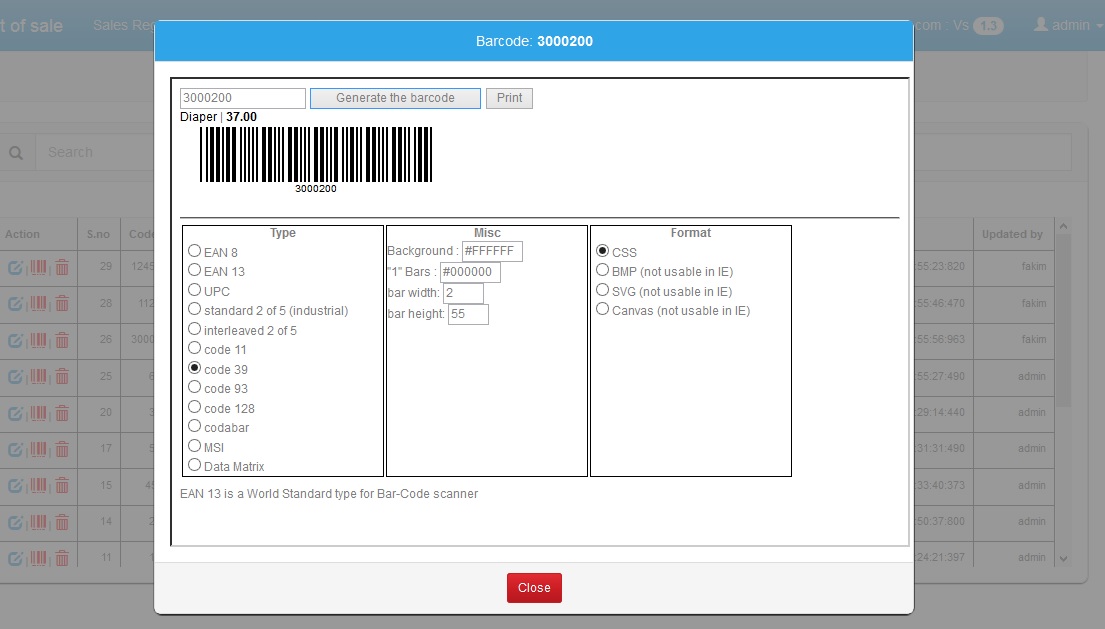The image size is (1105, 629).
Task: Pick standard 2 of 5 (industrial) type
Action: 195,309
